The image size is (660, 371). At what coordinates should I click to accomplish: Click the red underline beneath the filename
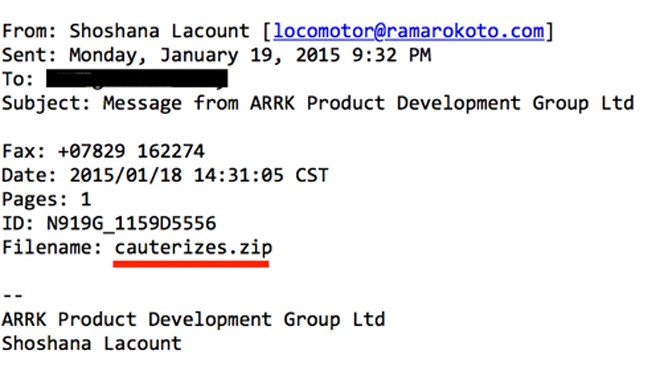pyautogui.click(x=191, y=264)
